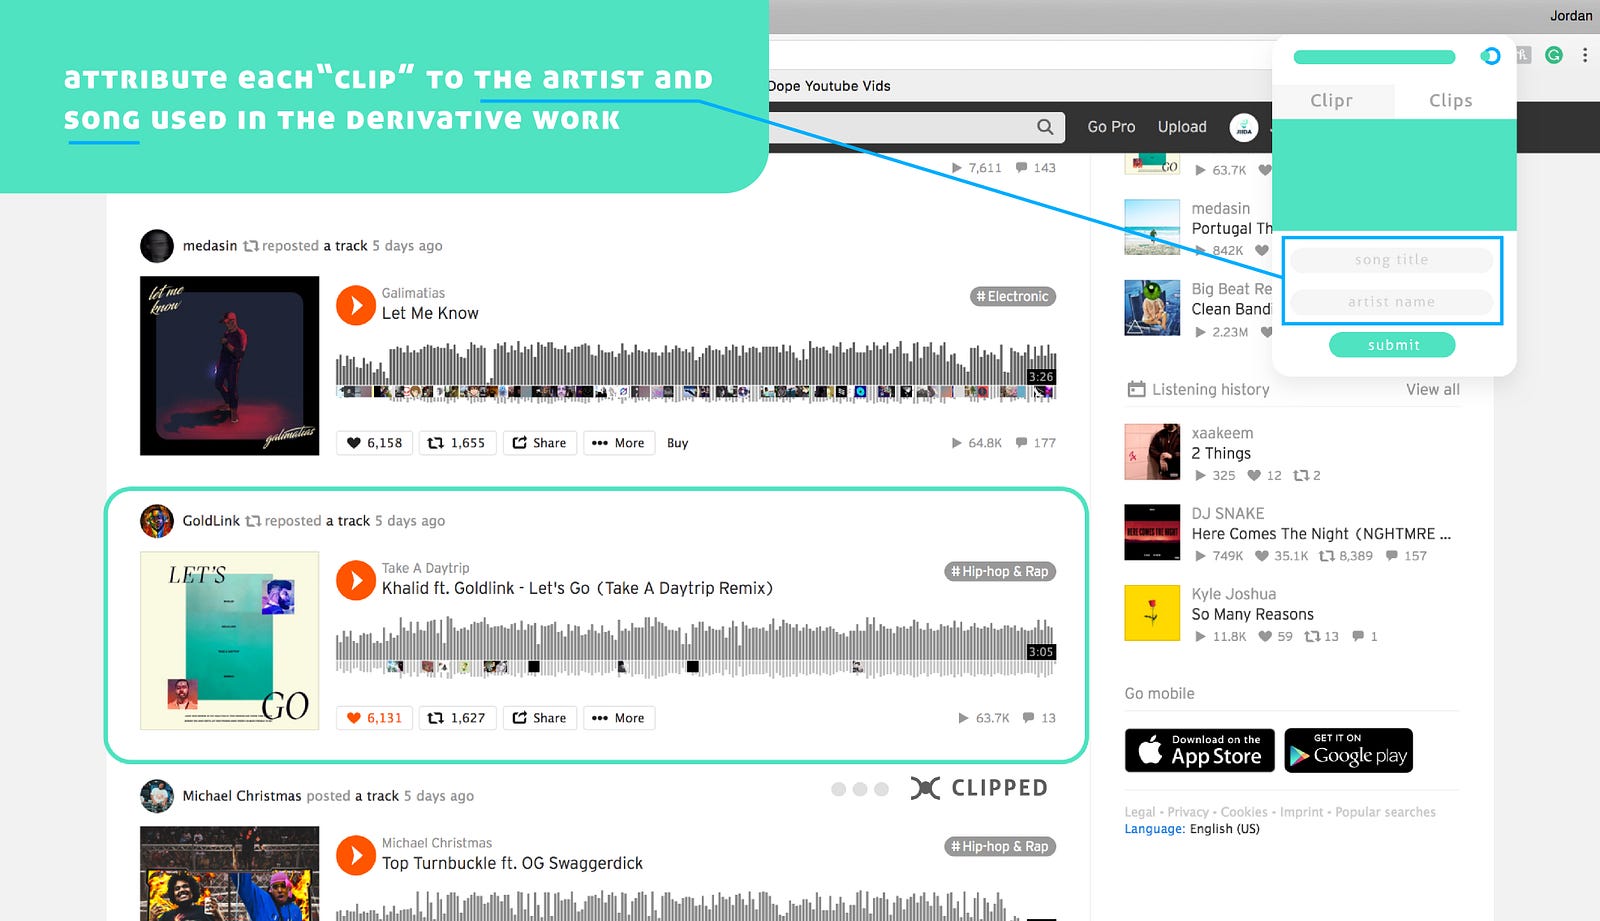Click the search magnifier icon
Viewport: 1600px width, 921px height.
pos(1045,127)
